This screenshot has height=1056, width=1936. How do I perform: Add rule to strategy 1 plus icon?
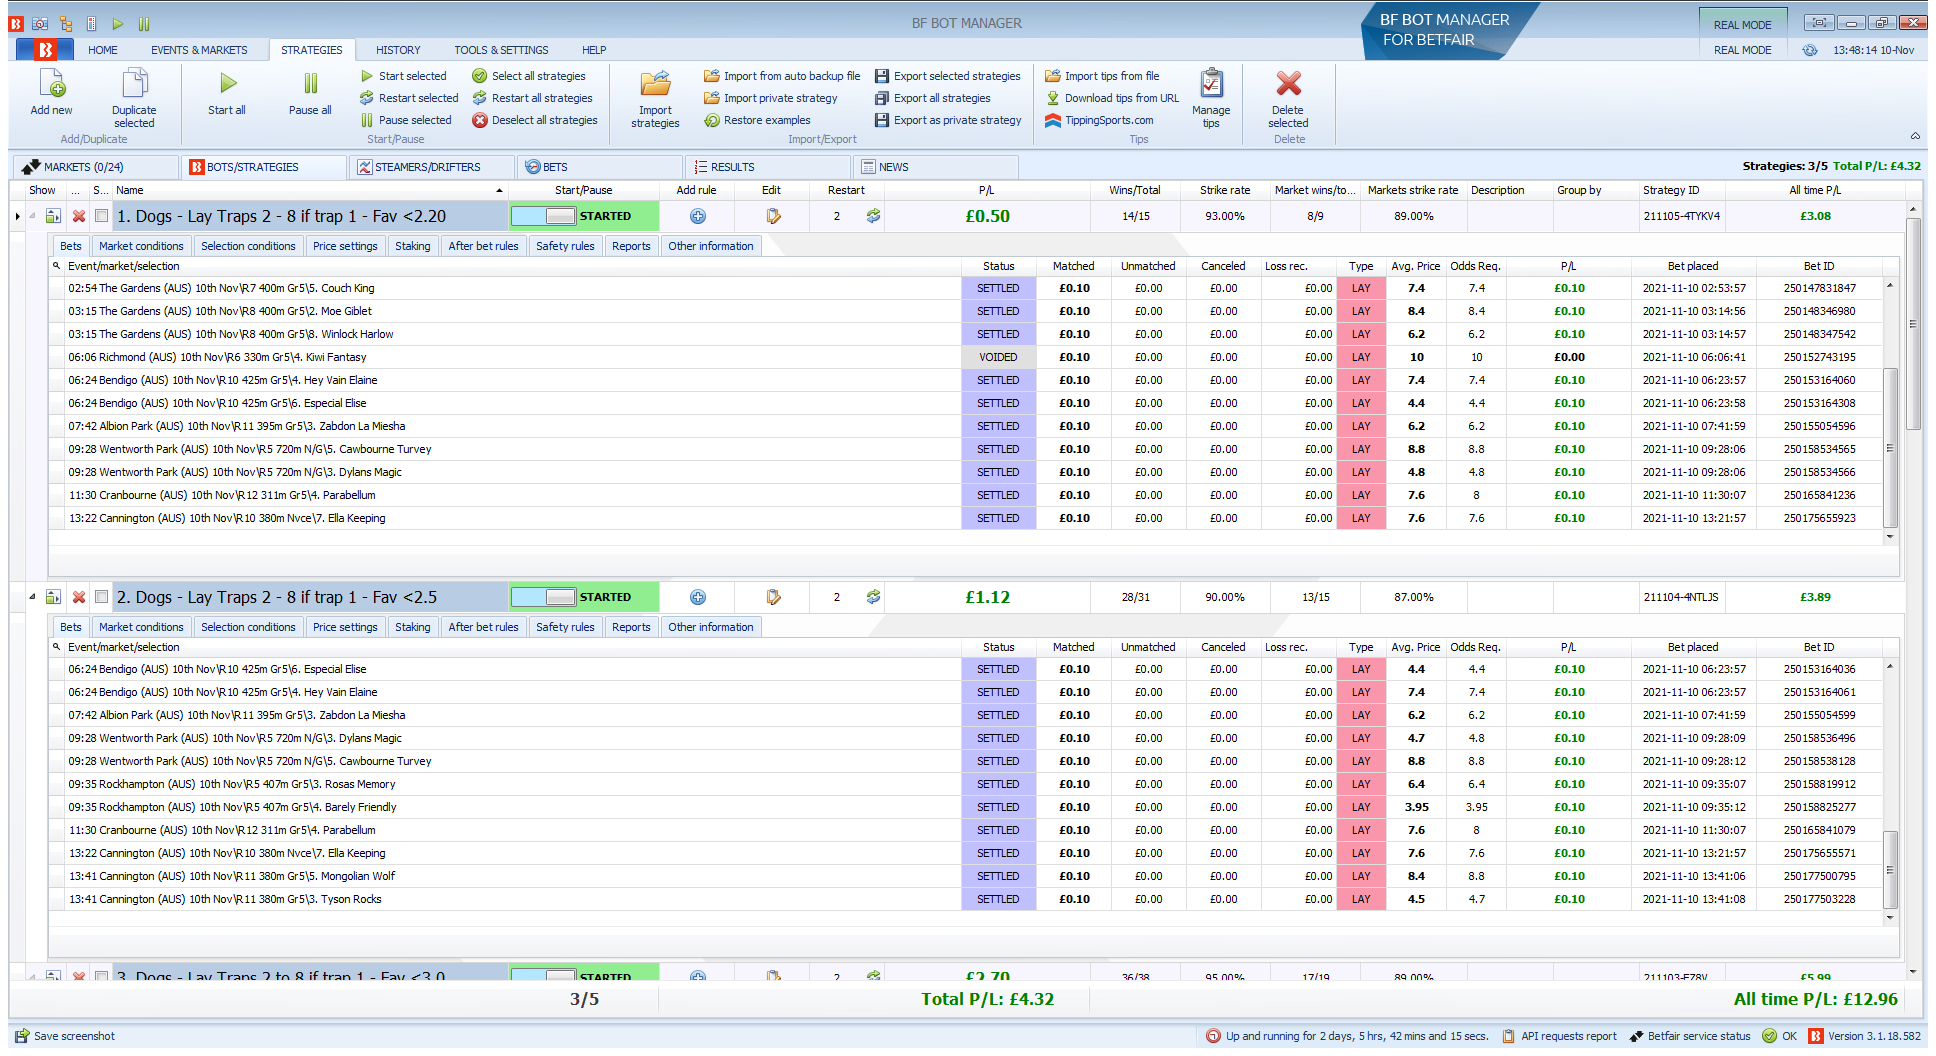[x=698, y=216]
